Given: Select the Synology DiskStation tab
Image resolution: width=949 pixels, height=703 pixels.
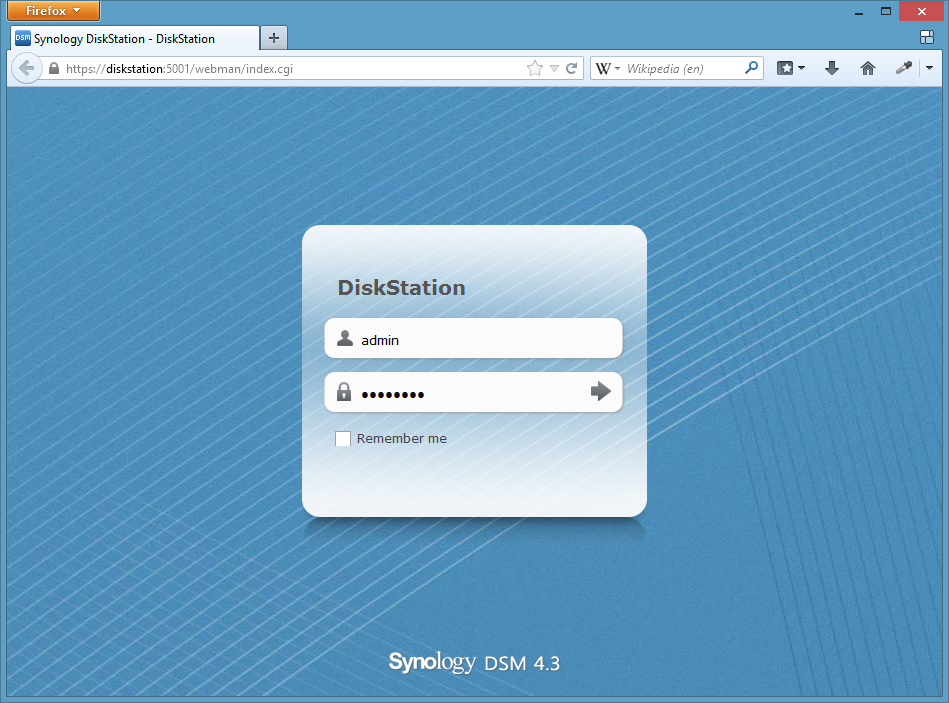Looking at the screenshot, I should click(x=134, y=39).
